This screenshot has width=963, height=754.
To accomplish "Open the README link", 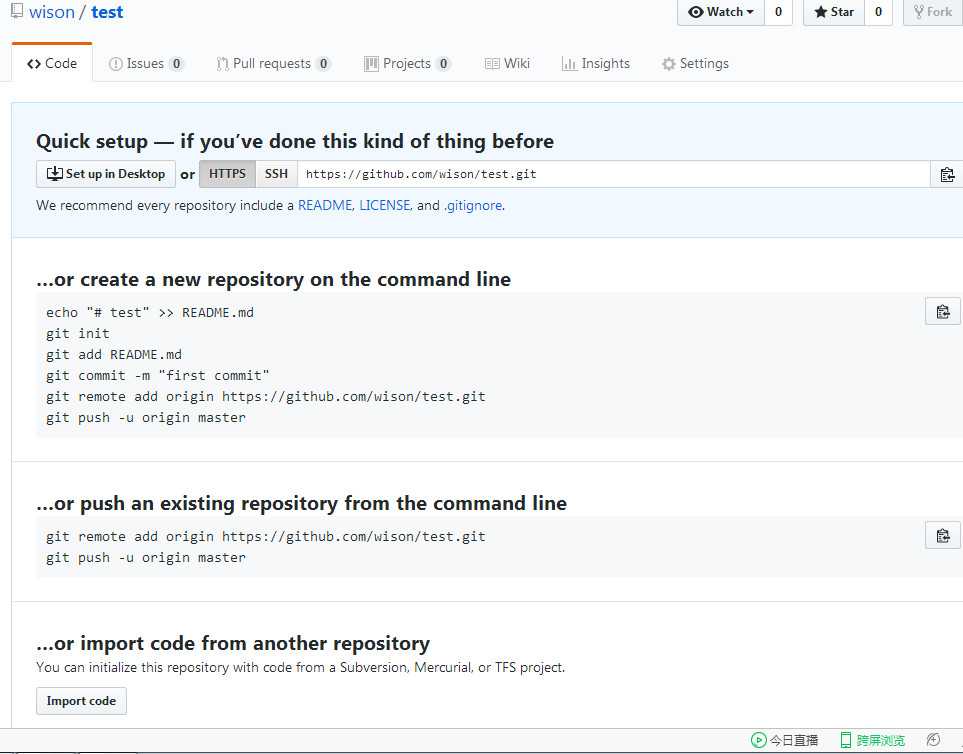I will pos(325,205).
